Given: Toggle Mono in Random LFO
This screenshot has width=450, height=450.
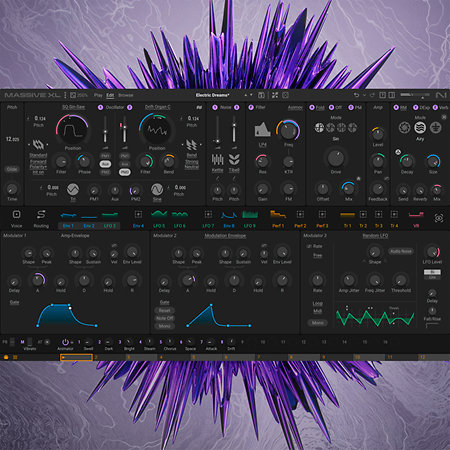Looking at the screenshot, I should (318, 323).
